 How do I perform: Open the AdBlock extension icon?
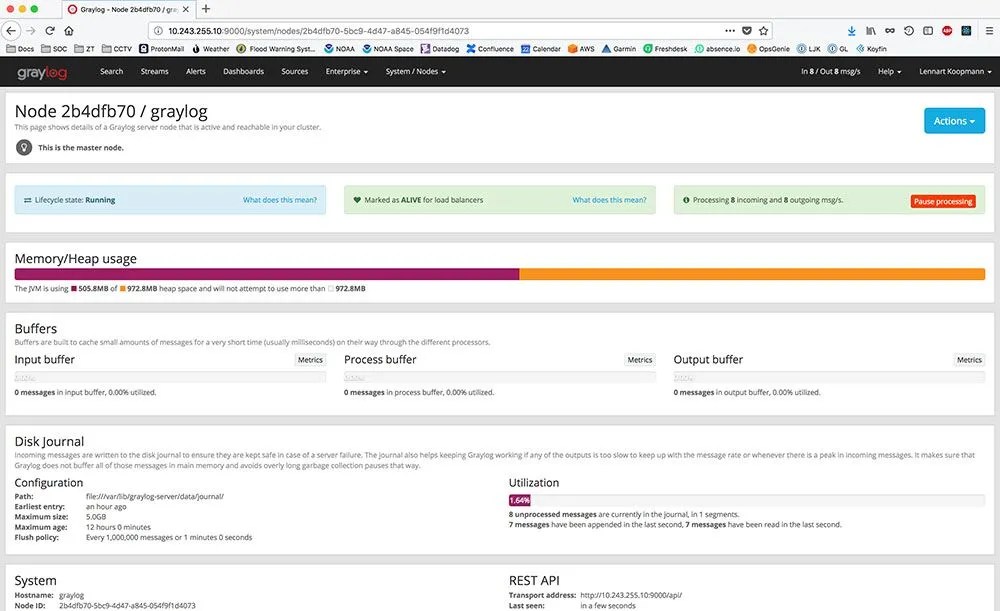(947, 31)
